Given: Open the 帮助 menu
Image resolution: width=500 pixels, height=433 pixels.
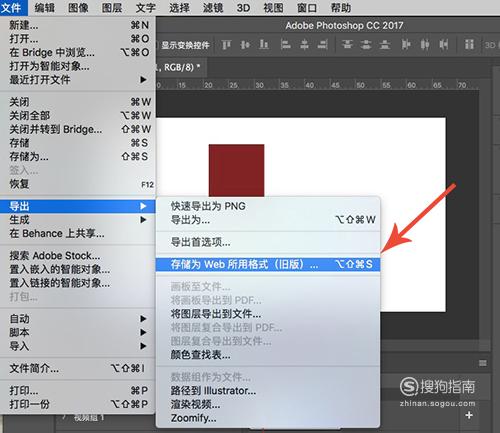Looking at the screenshot, I should tap(341, 8).
